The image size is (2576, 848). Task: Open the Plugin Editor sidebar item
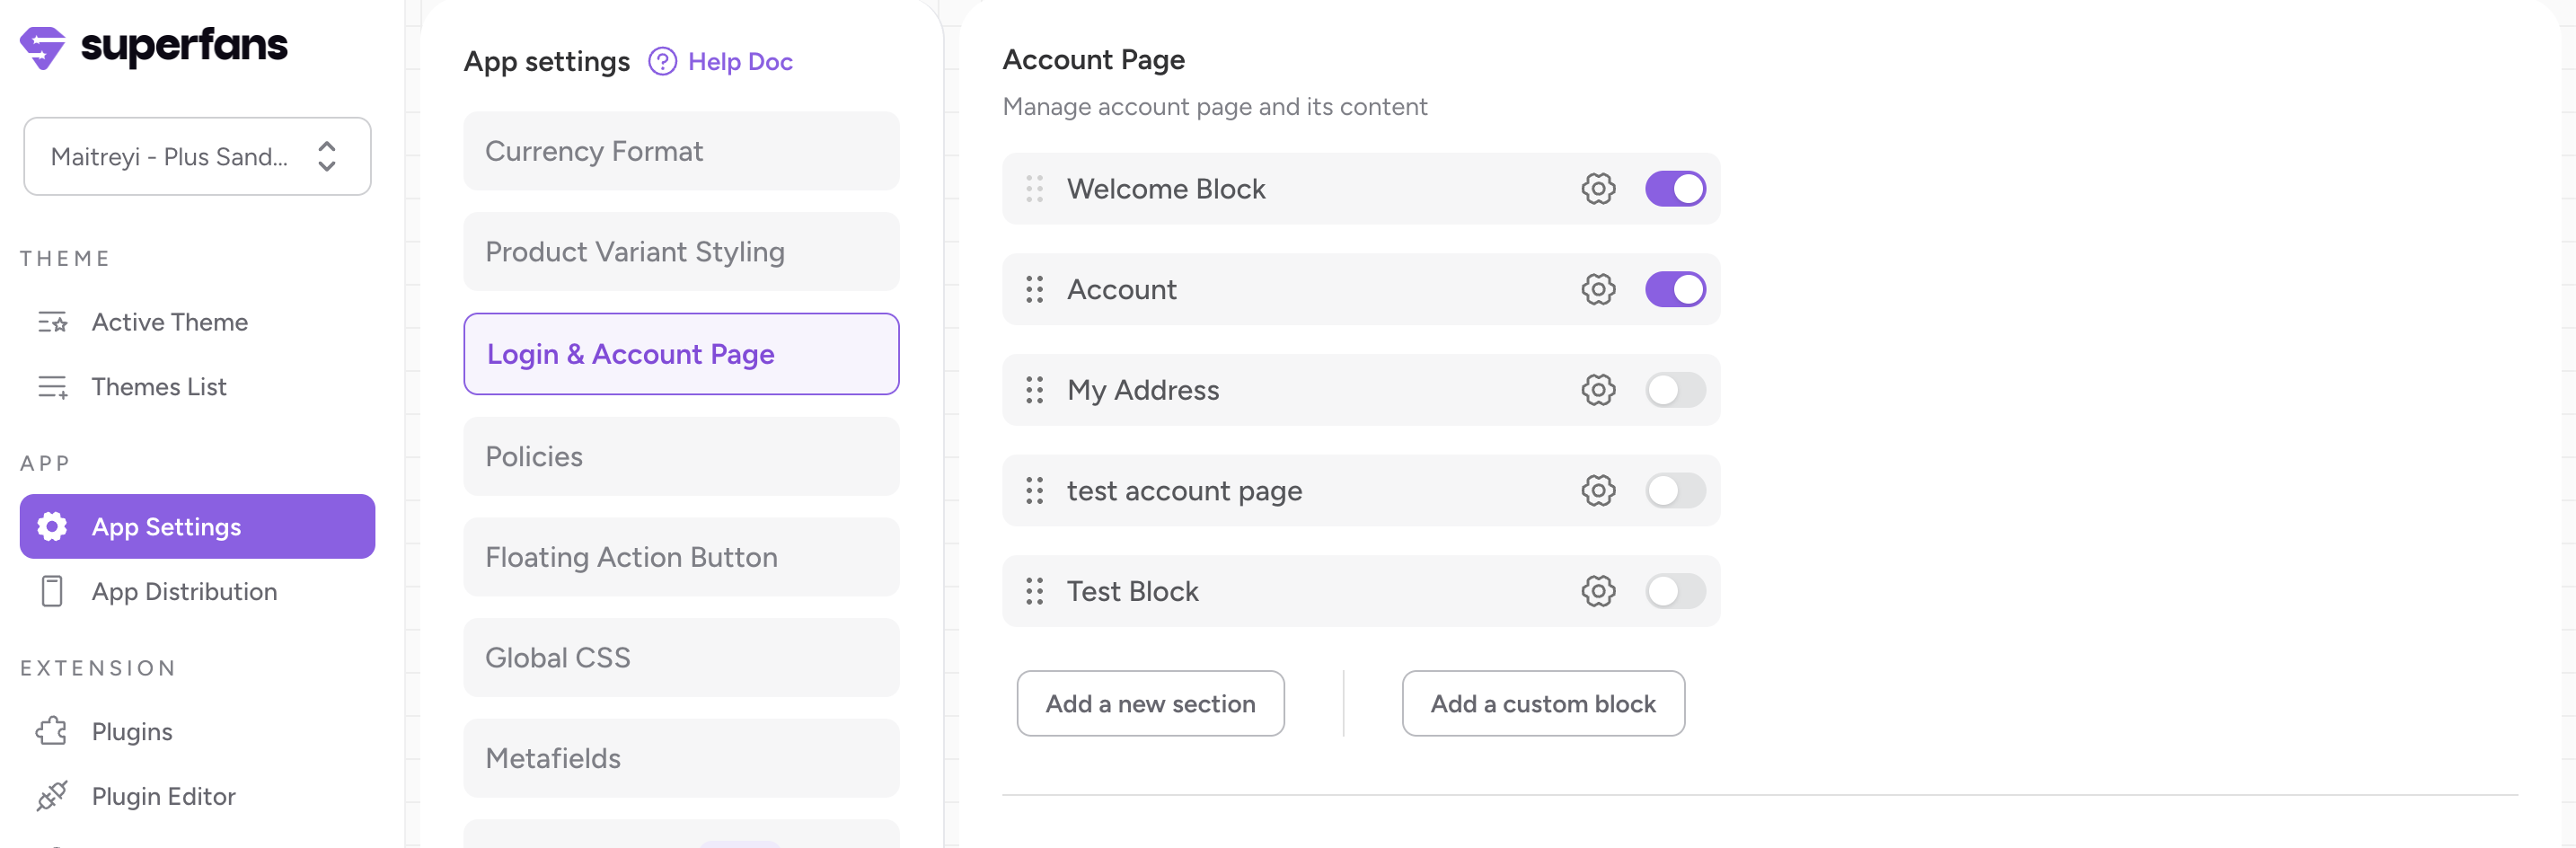click(x=163, y=796)
